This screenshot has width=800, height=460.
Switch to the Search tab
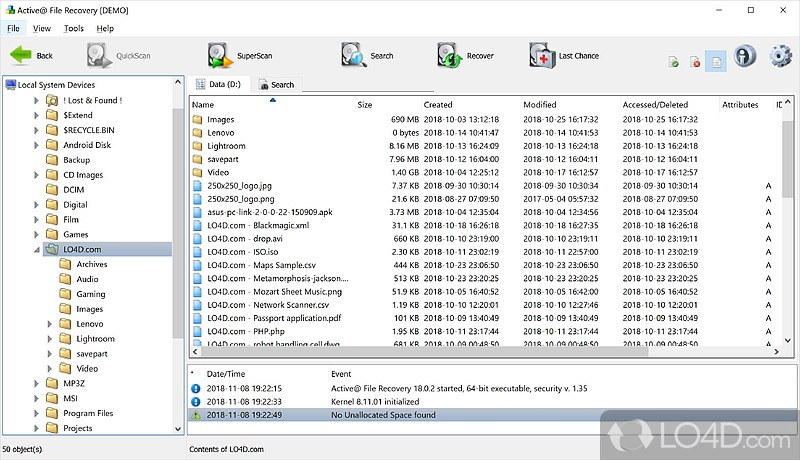click(276, 85)
